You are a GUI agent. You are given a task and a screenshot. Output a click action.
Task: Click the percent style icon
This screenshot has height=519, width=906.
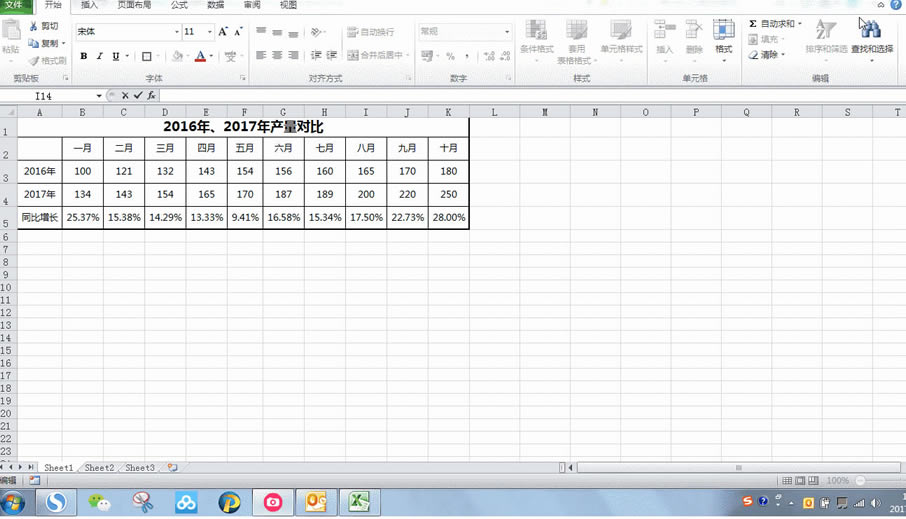point(451,56)
